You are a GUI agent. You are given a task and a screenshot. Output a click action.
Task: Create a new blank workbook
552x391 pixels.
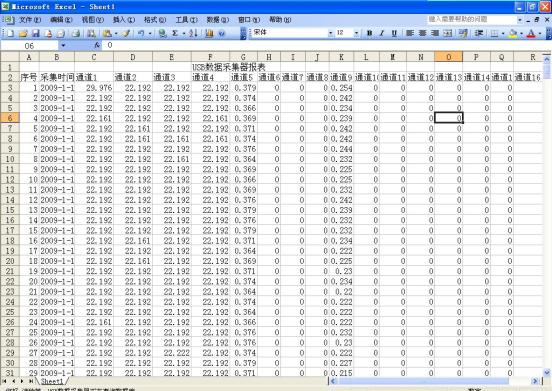tap(11, 33)
